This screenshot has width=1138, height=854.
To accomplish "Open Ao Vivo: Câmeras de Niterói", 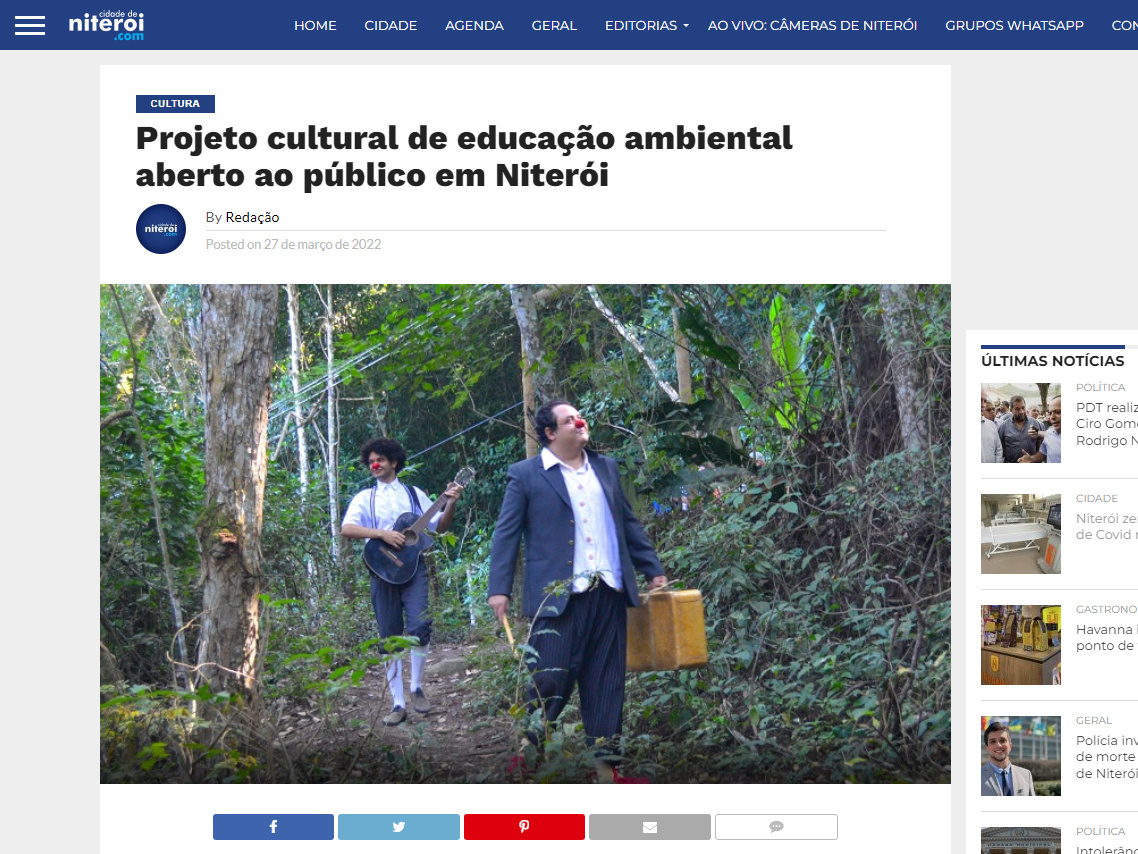I will point(812,25).
